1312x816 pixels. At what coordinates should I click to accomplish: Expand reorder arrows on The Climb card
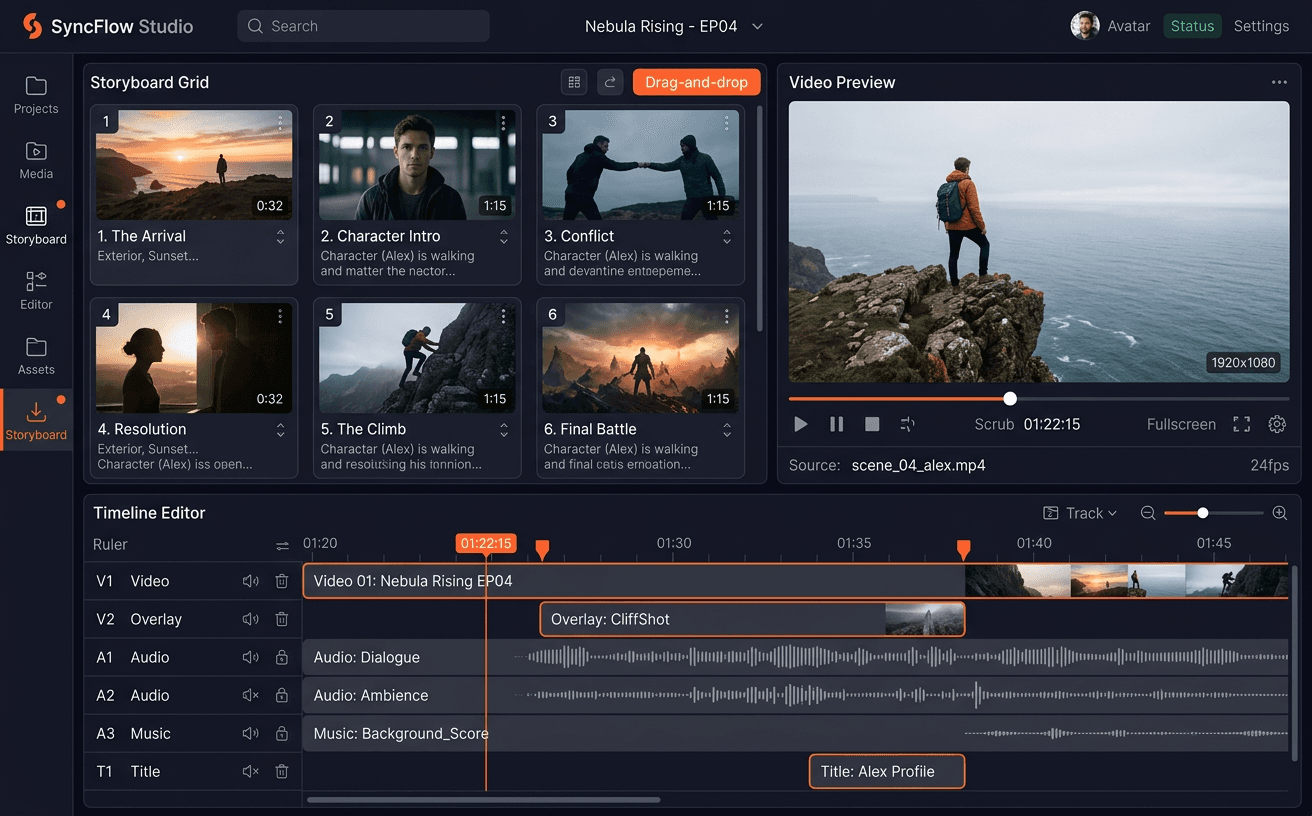(x=503, y=430)
